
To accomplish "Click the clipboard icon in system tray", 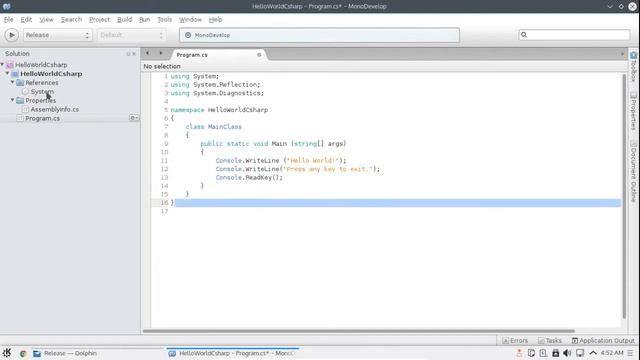I will click(531, 353).
